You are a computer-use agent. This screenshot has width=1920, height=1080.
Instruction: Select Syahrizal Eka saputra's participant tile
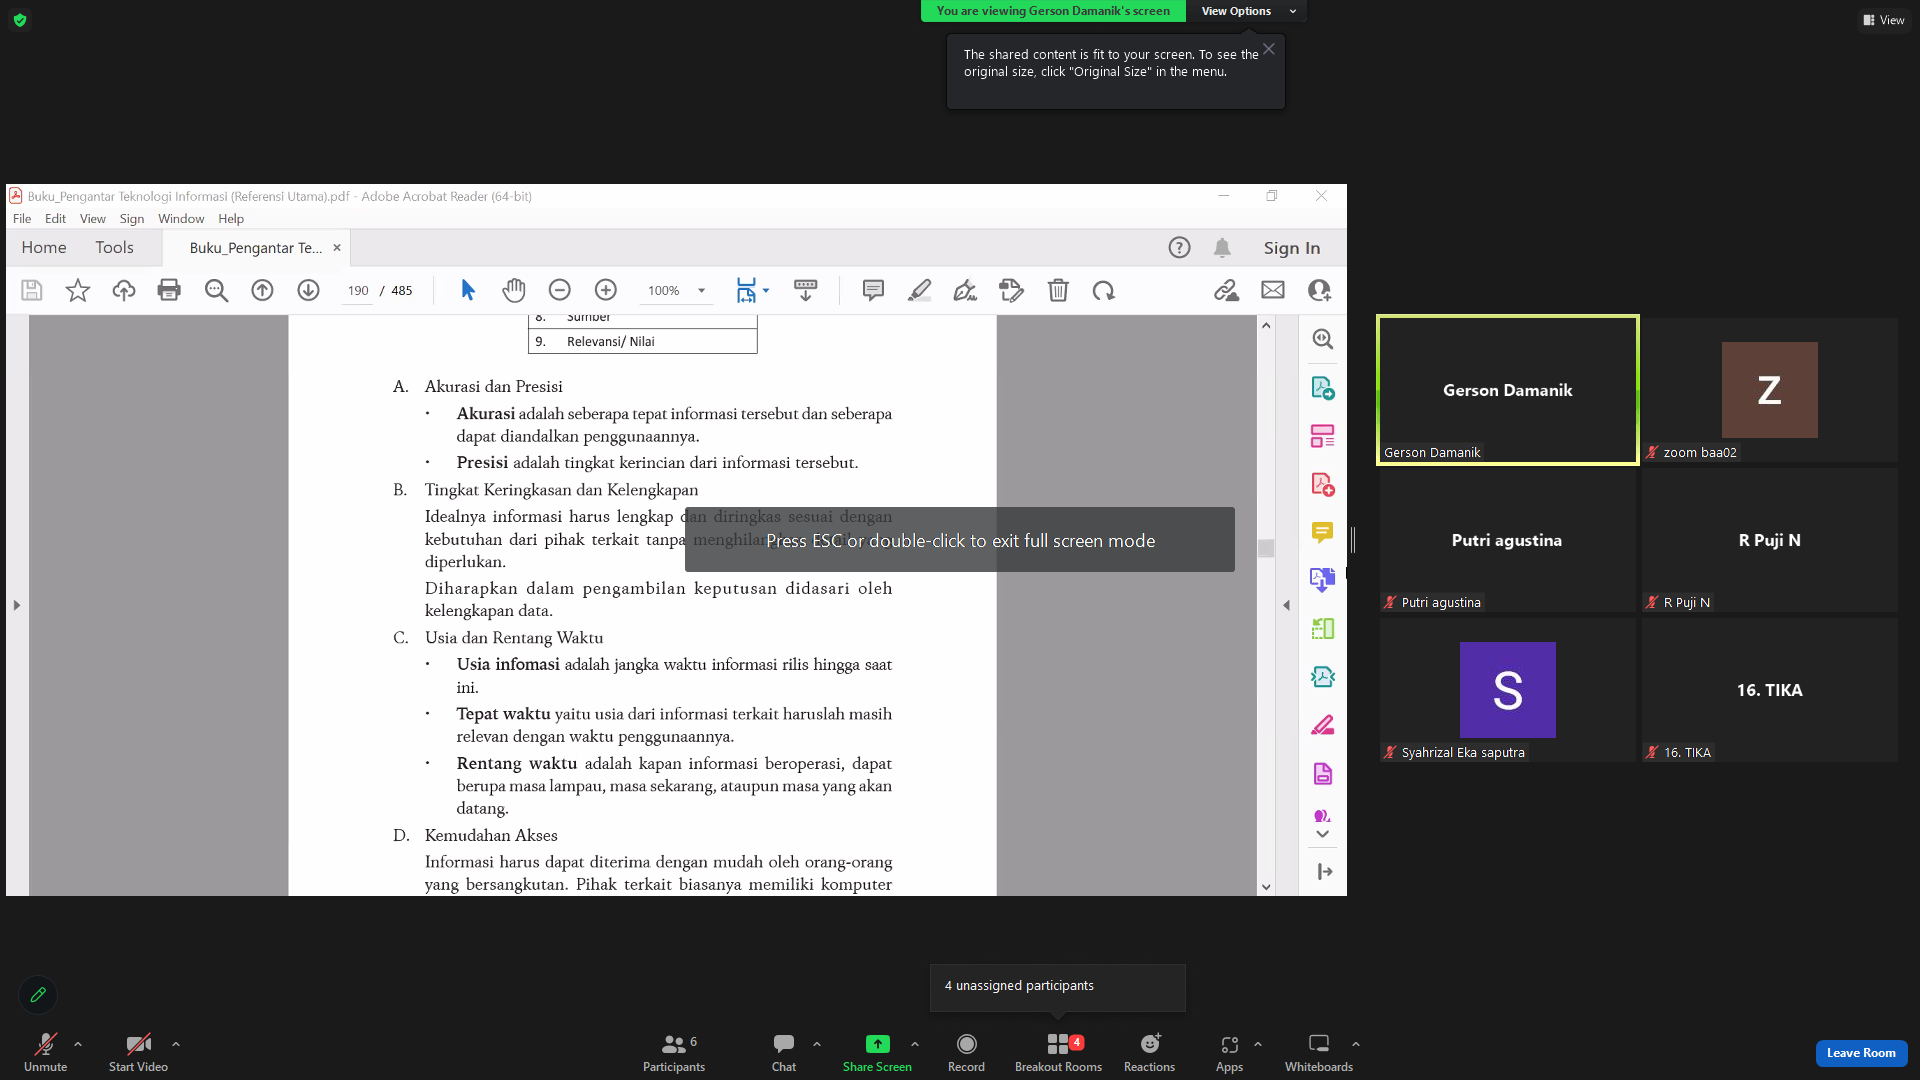tap(1508, 690)
